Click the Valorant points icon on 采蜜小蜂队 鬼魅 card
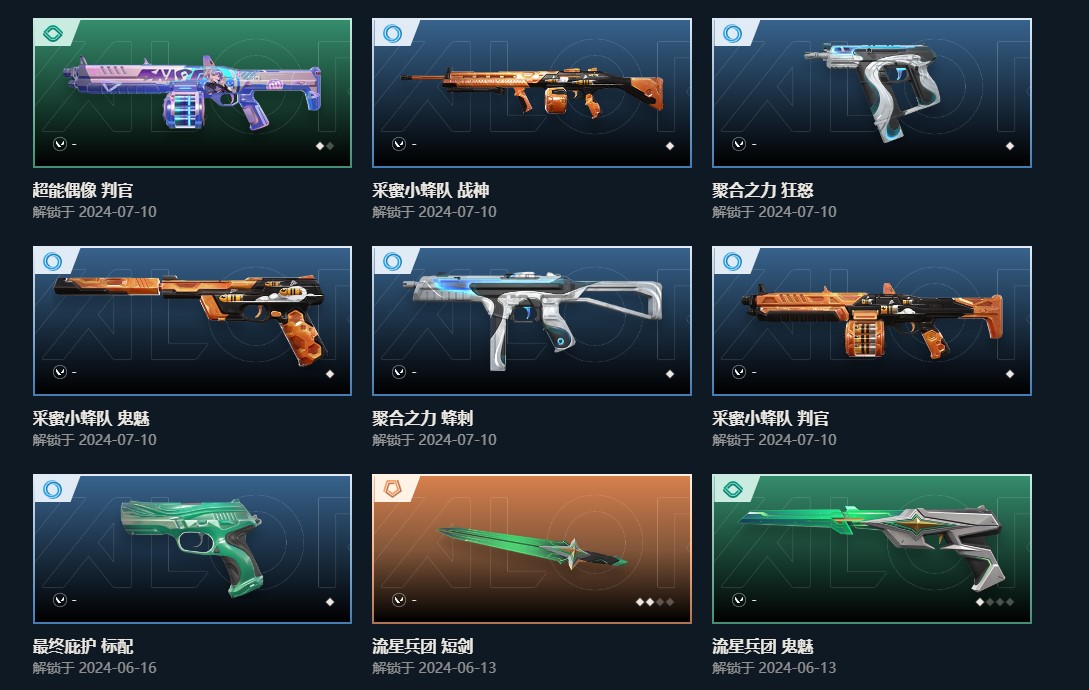 click(x=60, y=372)
